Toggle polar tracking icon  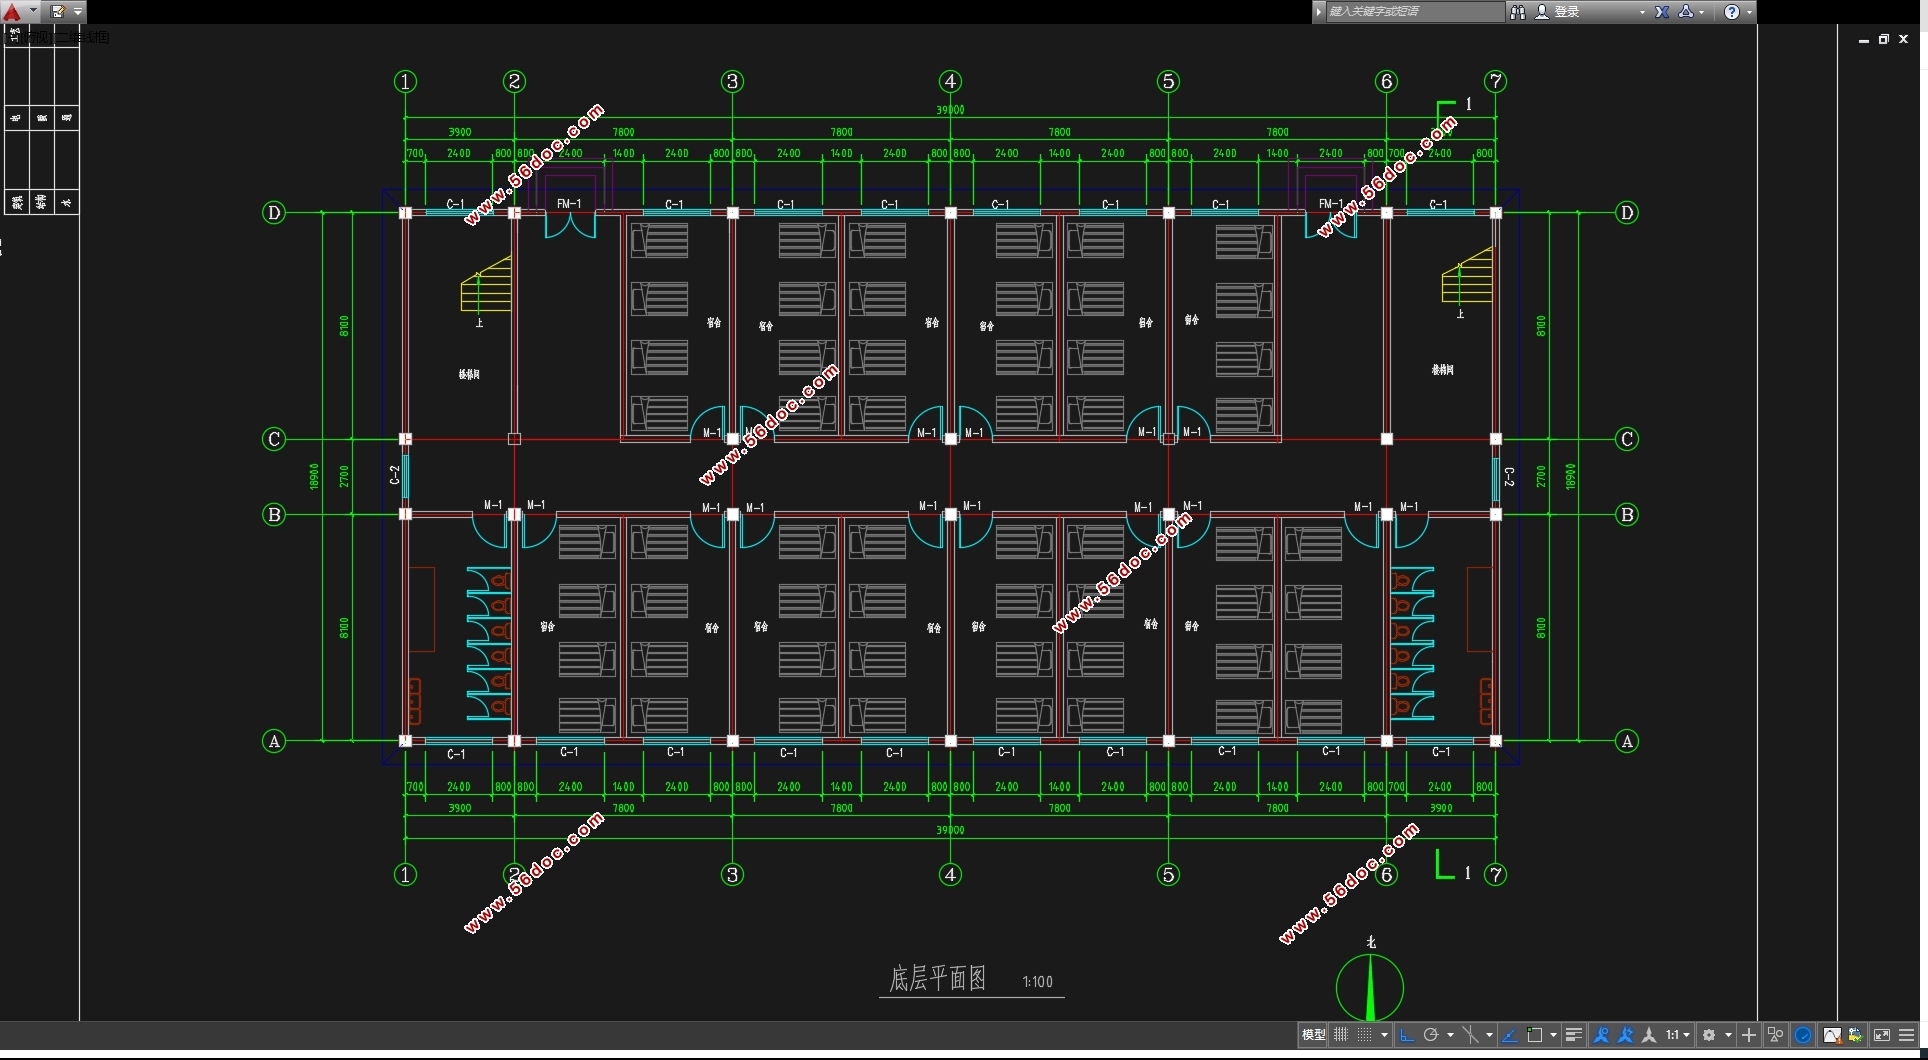coord(1431,1035)
